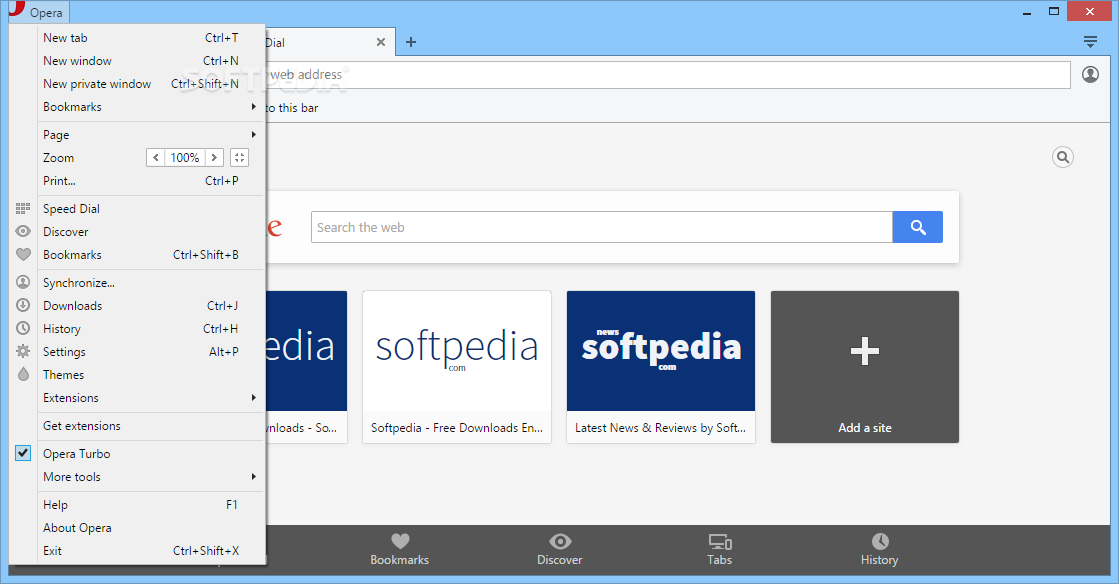Click the Opera logo menu button
This screenshot has width=1119, height=584.
point(39,12)
